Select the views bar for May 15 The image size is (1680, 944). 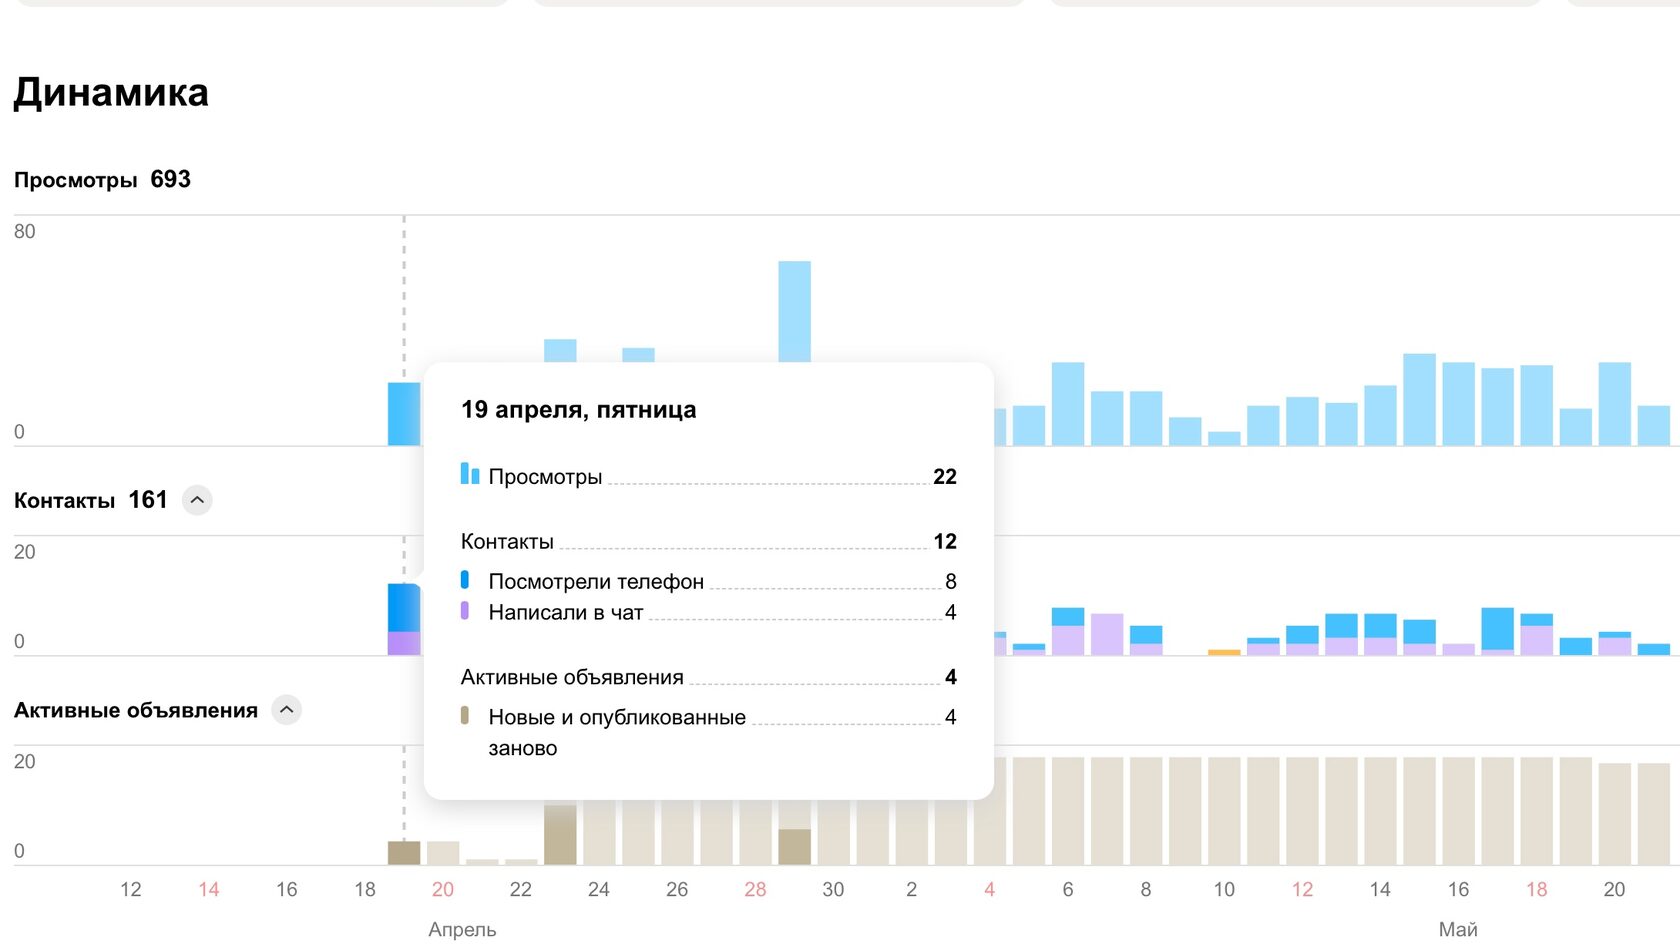click(x=1419, y=399)
